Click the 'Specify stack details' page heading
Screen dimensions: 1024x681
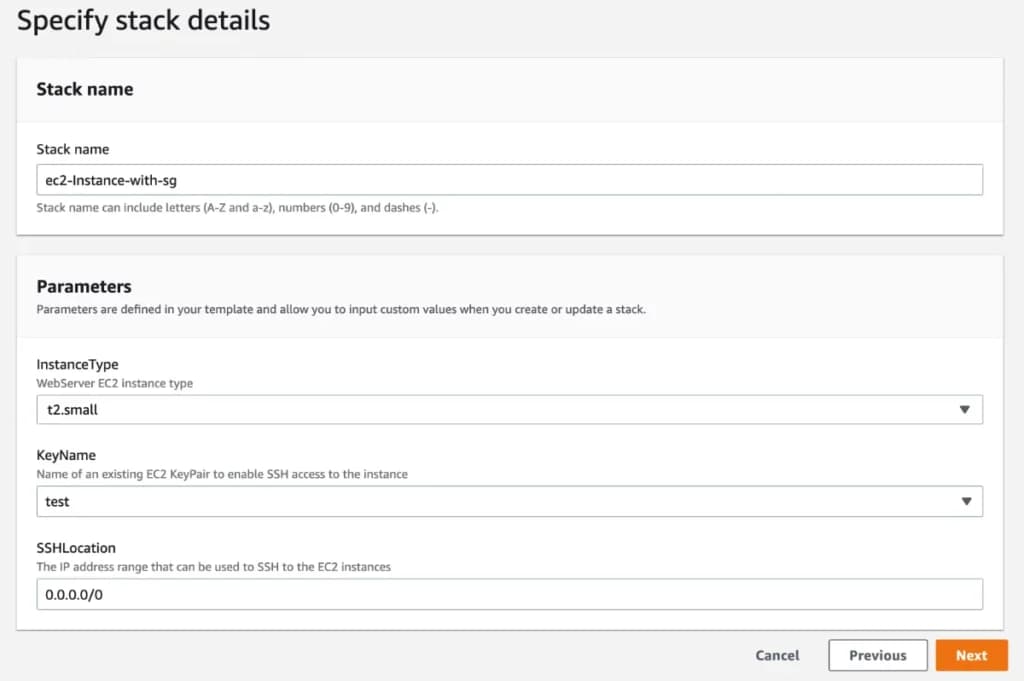coord(143,21)
